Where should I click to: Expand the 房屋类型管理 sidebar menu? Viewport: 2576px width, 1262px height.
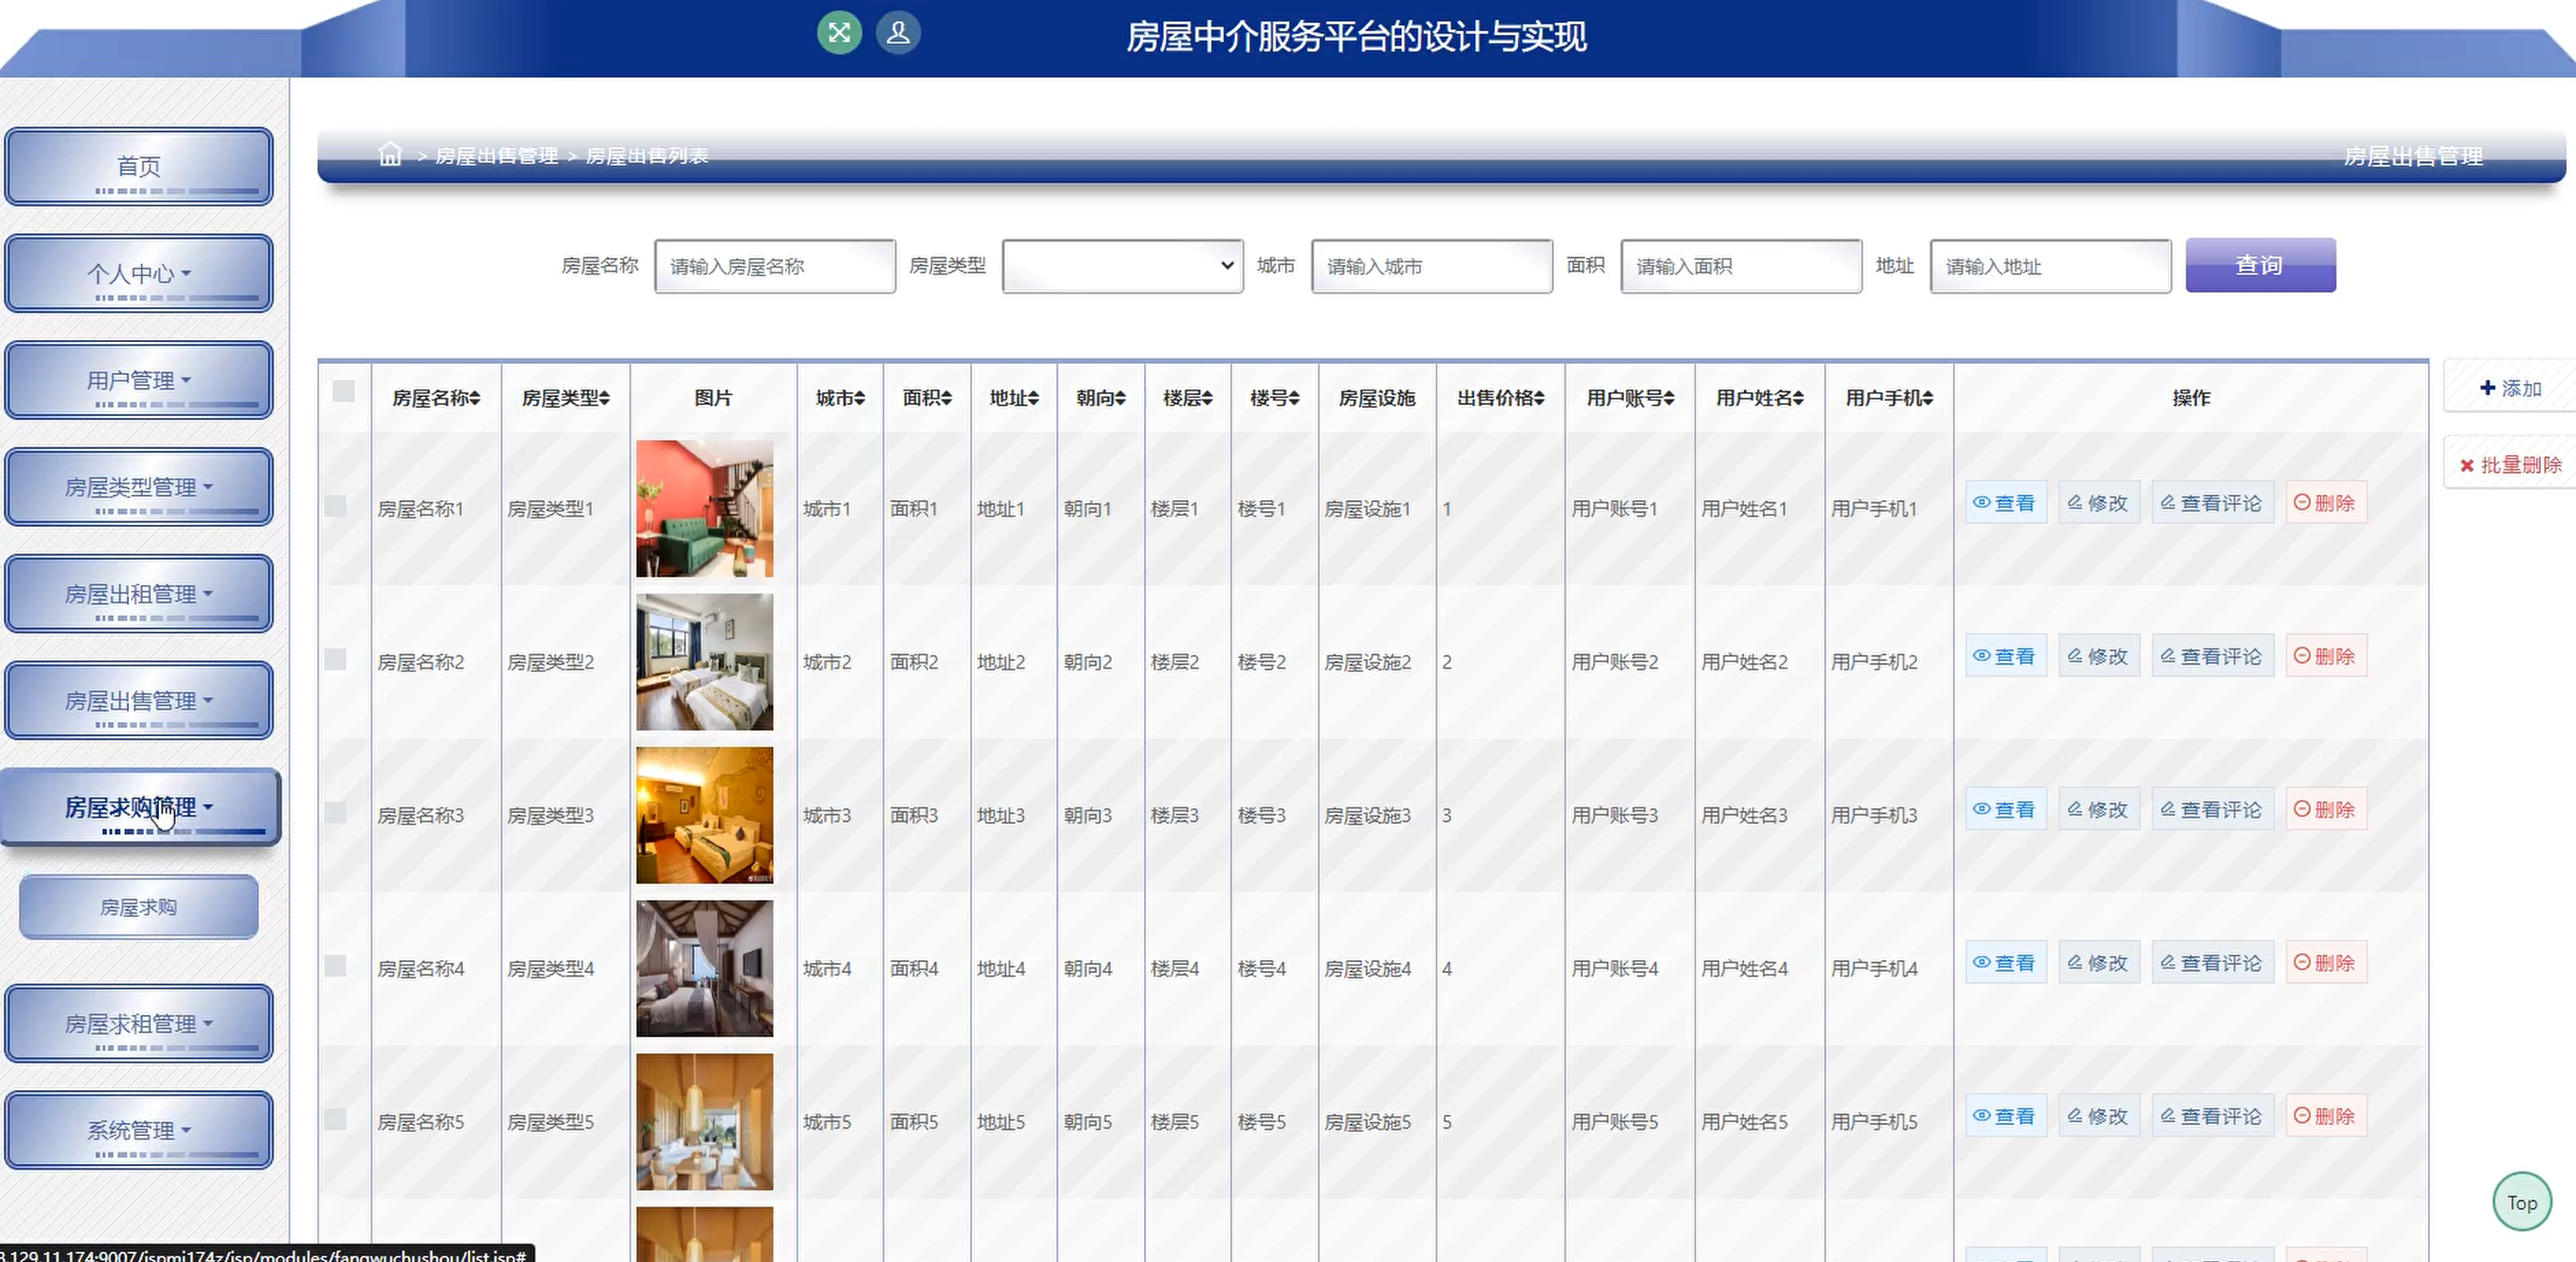coord(139,487)
